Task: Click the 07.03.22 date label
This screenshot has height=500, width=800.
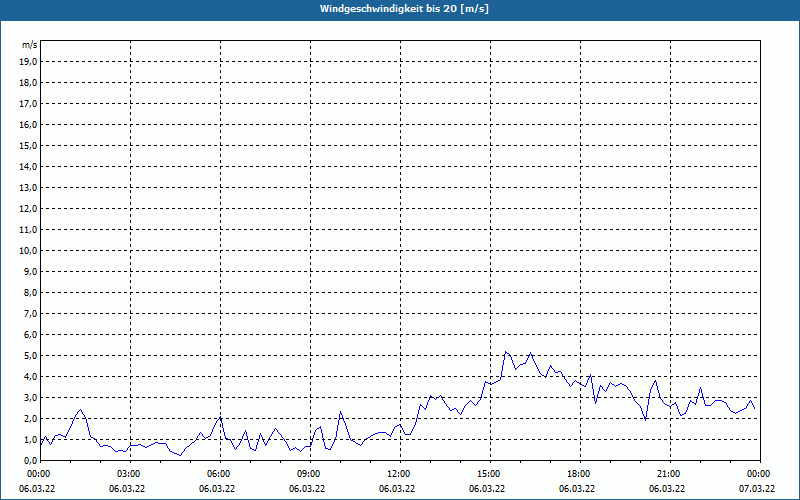Action: click(x=757, y=488)
